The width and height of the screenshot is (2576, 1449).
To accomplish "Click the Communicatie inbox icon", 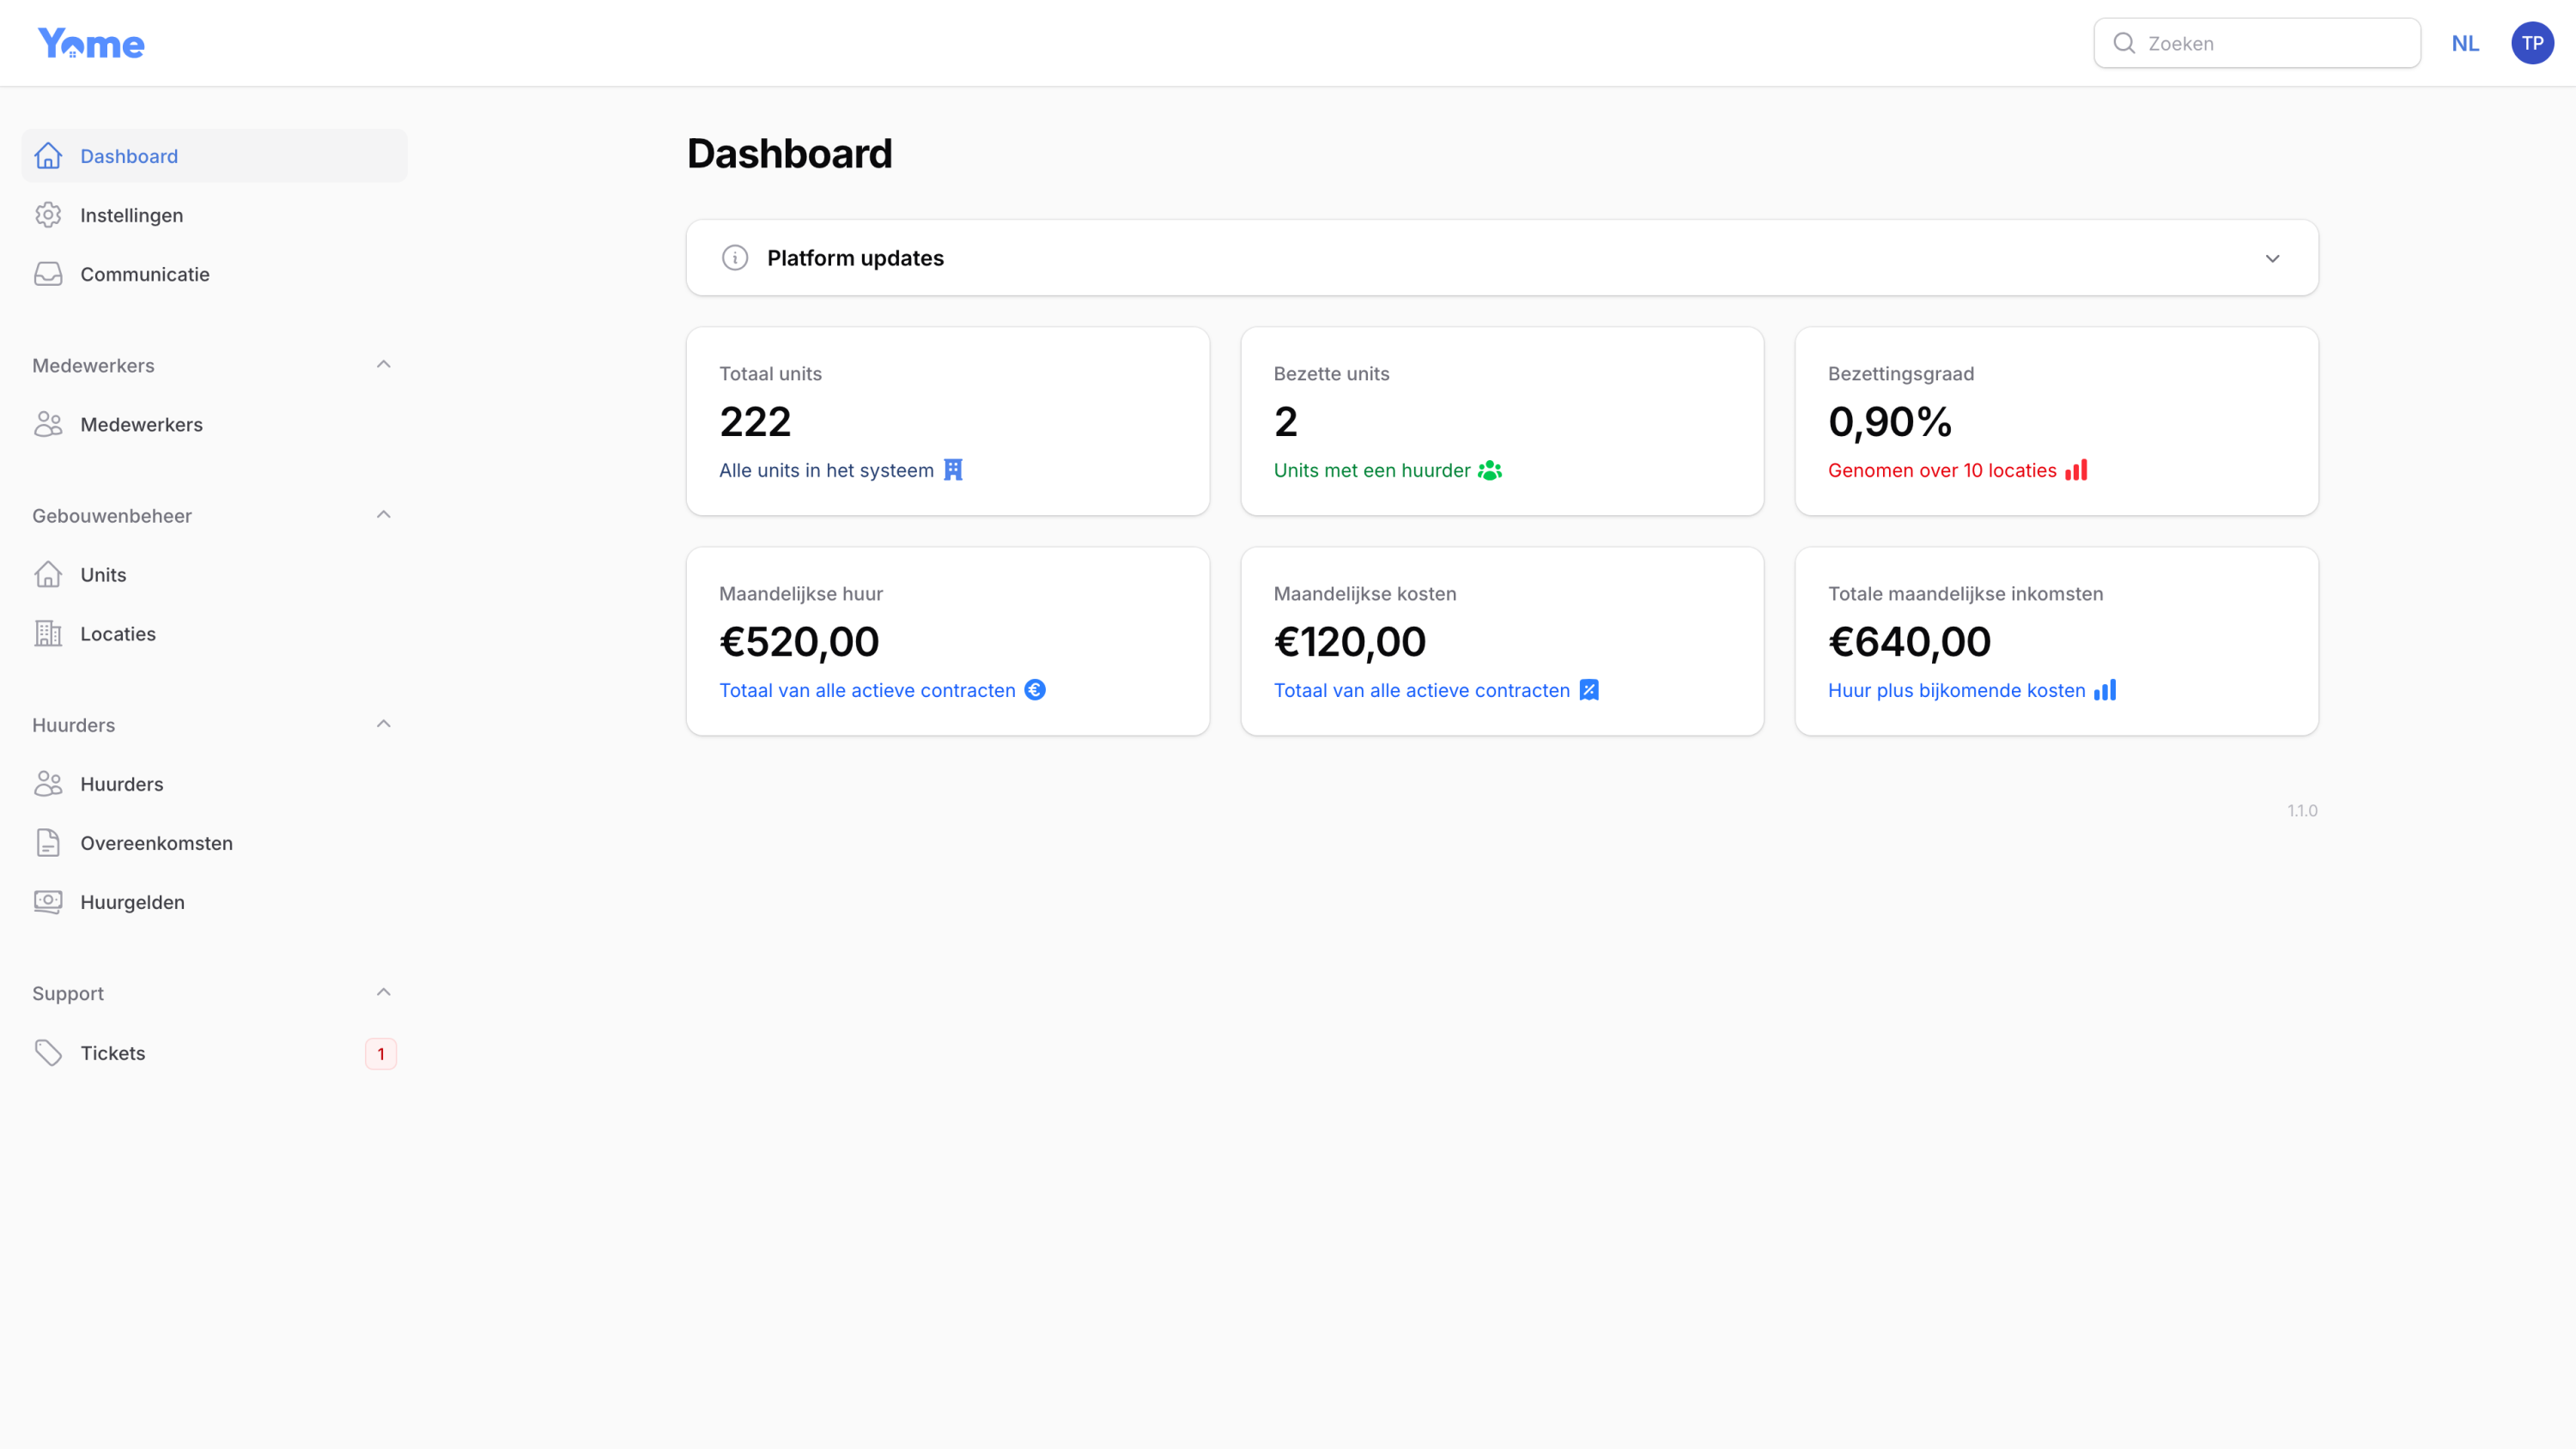I will click(x=49, y=273).
